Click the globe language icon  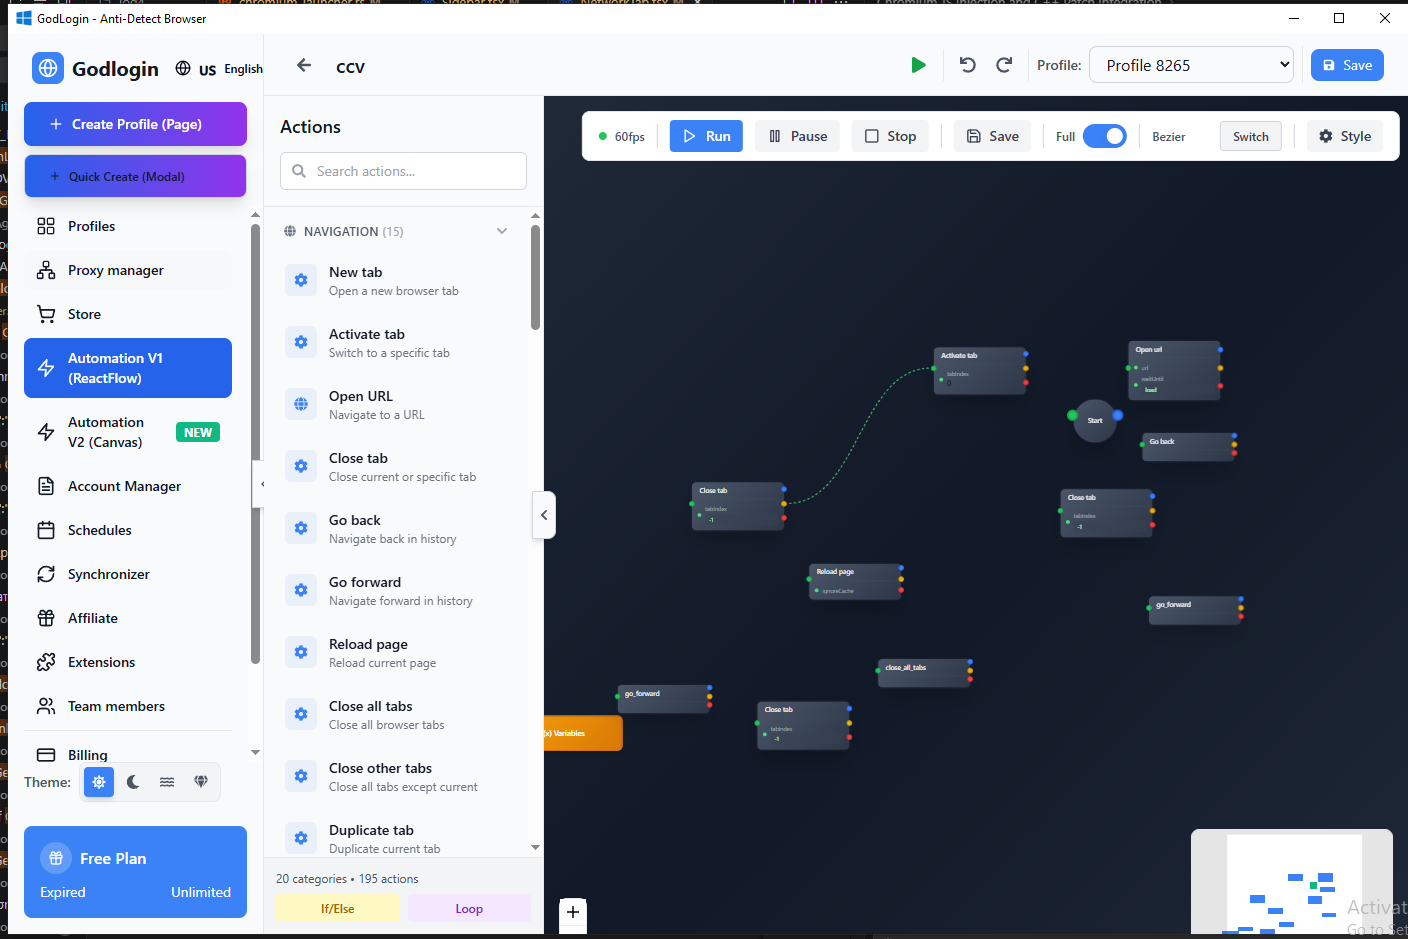183,68
